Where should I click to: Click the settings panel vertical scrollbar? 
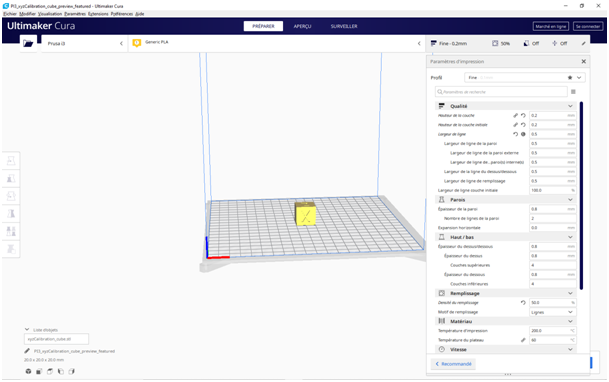coord(581,195)
